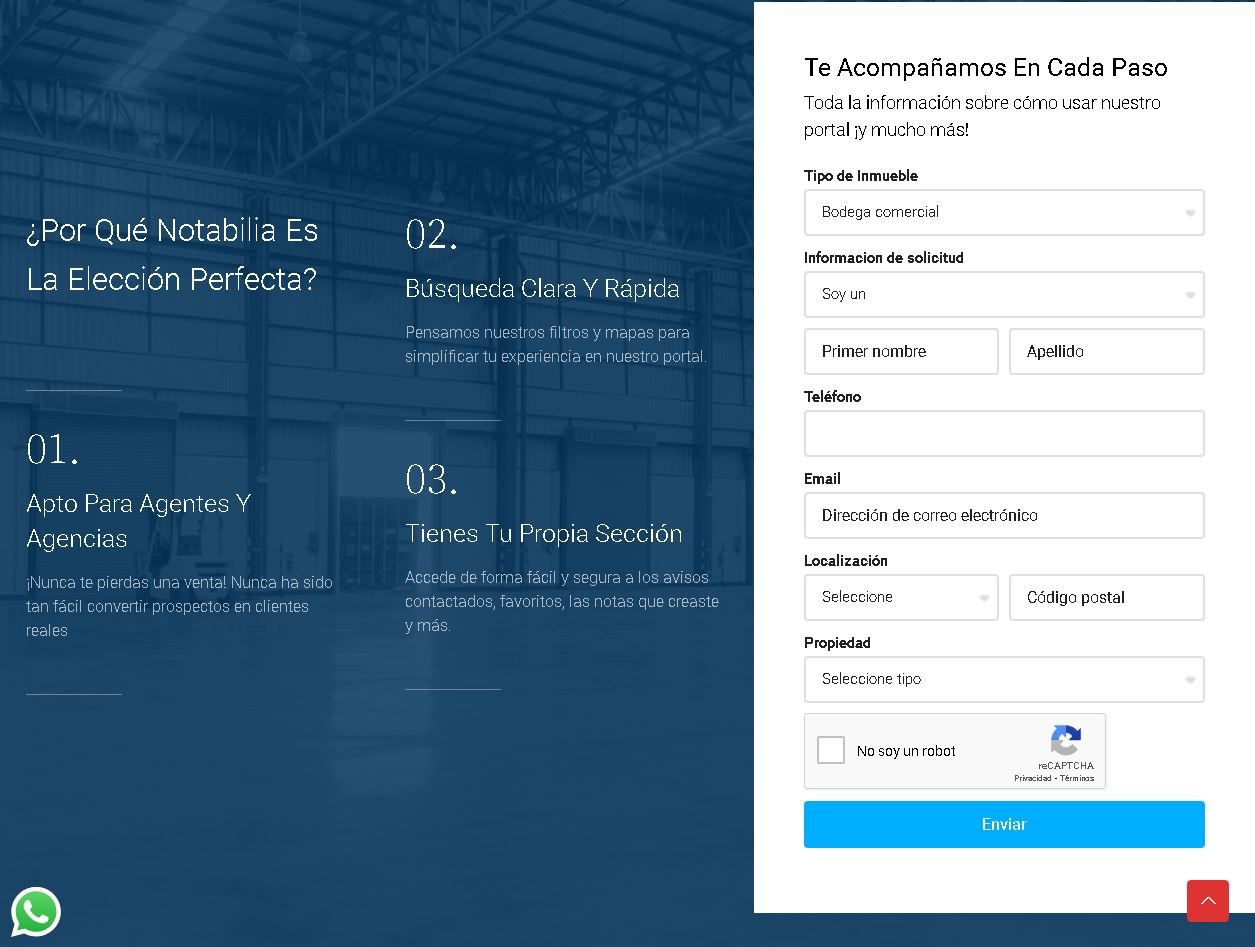Click the 'Apto Para Agentes Y Agencias' heading
1255x947 pixels.
tap(139, 521)
